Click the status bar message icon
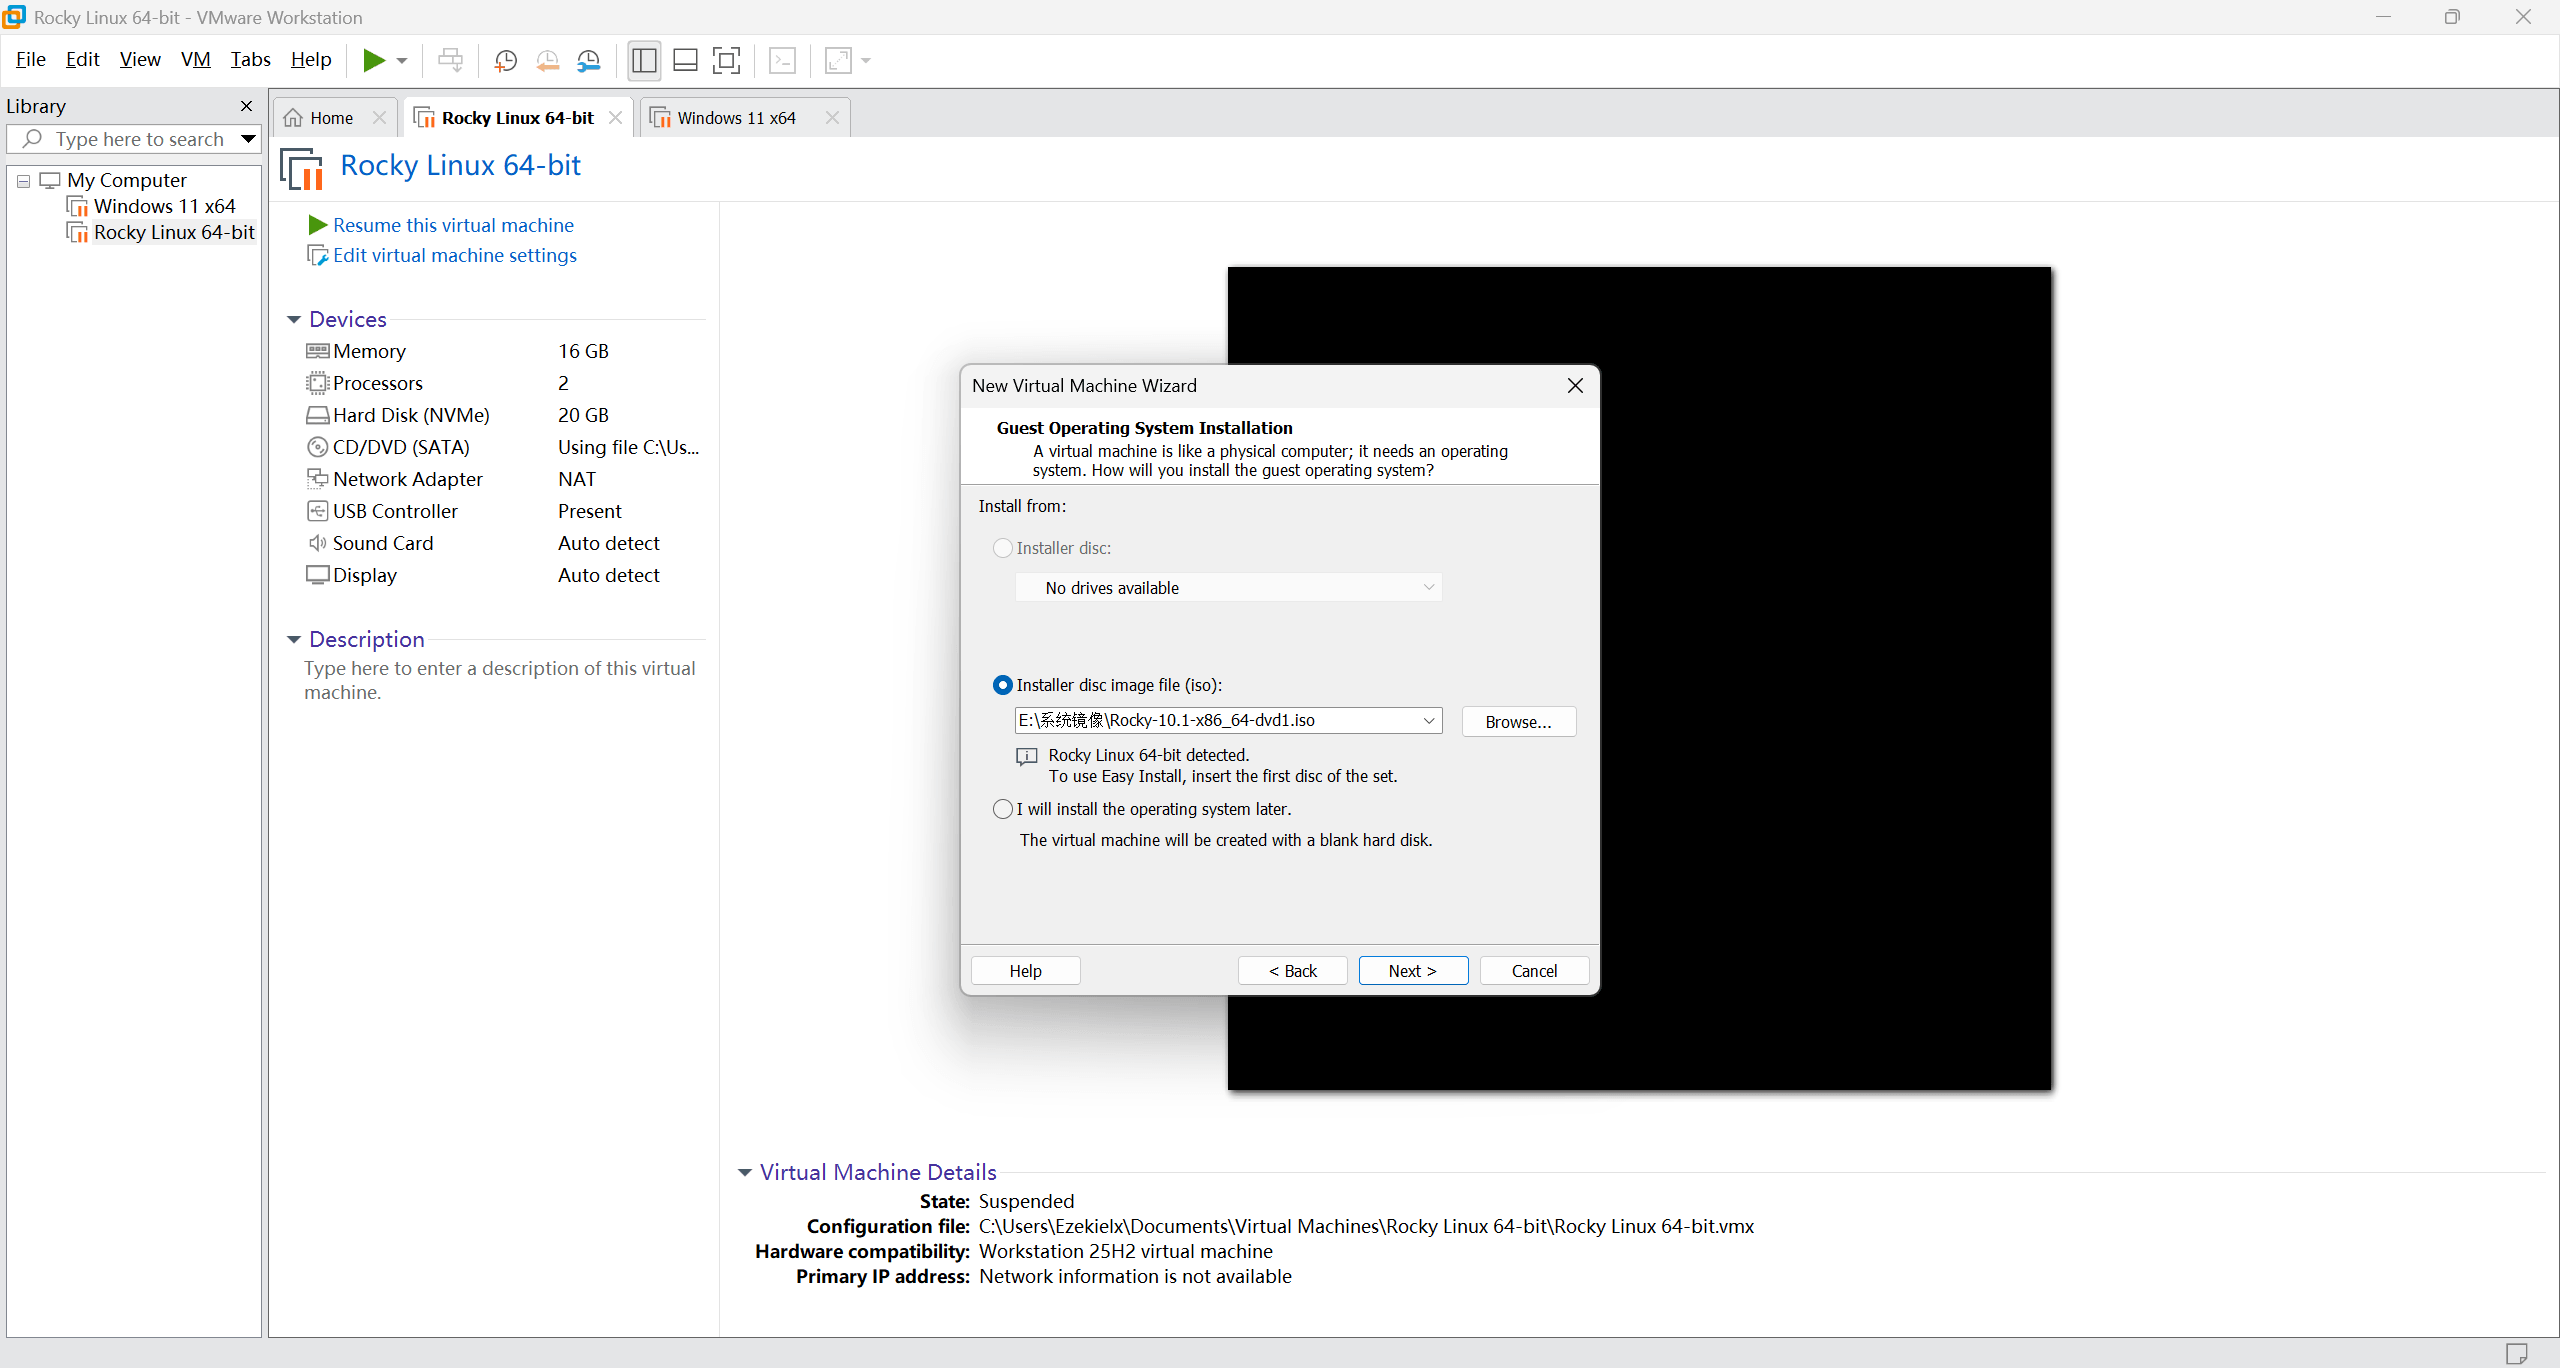Viewport: 2560px width, 1368px height. point(2517,1354)
